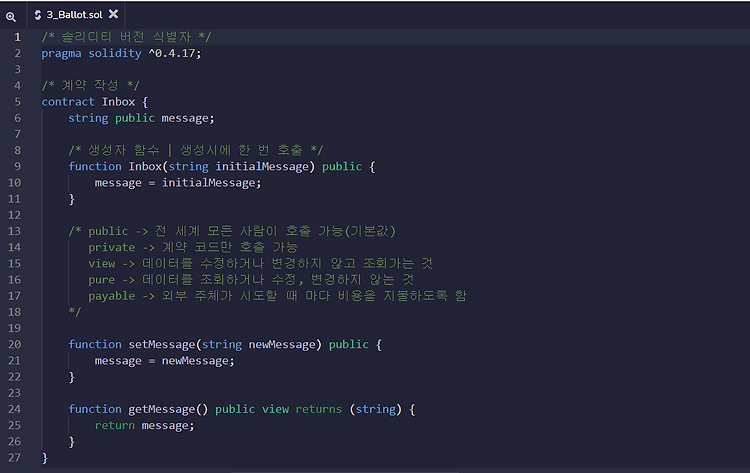Click 'private' in the comment on line 14
Image resolution: width=750 pixels, height=473 pixels.
pos(111,247)
